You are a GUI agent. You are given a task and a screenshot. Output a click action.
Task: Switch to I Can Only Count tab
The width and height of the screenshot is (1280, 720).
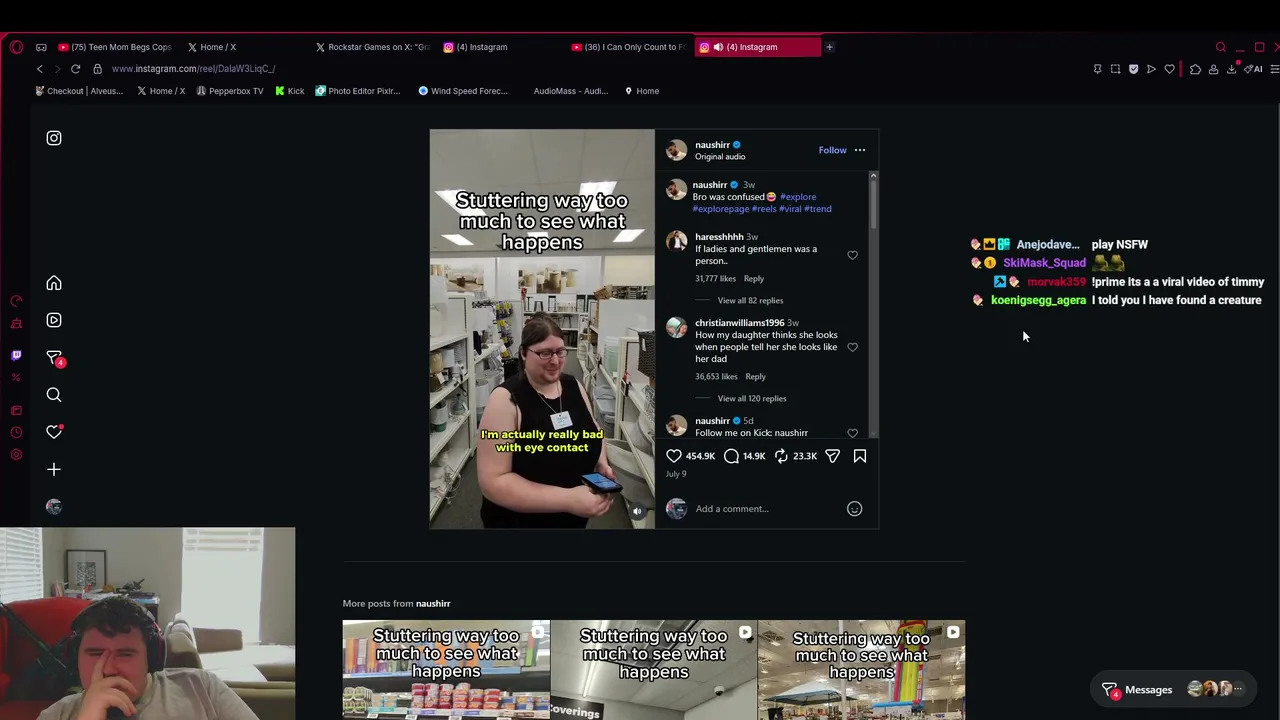pyautogui.click(x=628, y=47)
